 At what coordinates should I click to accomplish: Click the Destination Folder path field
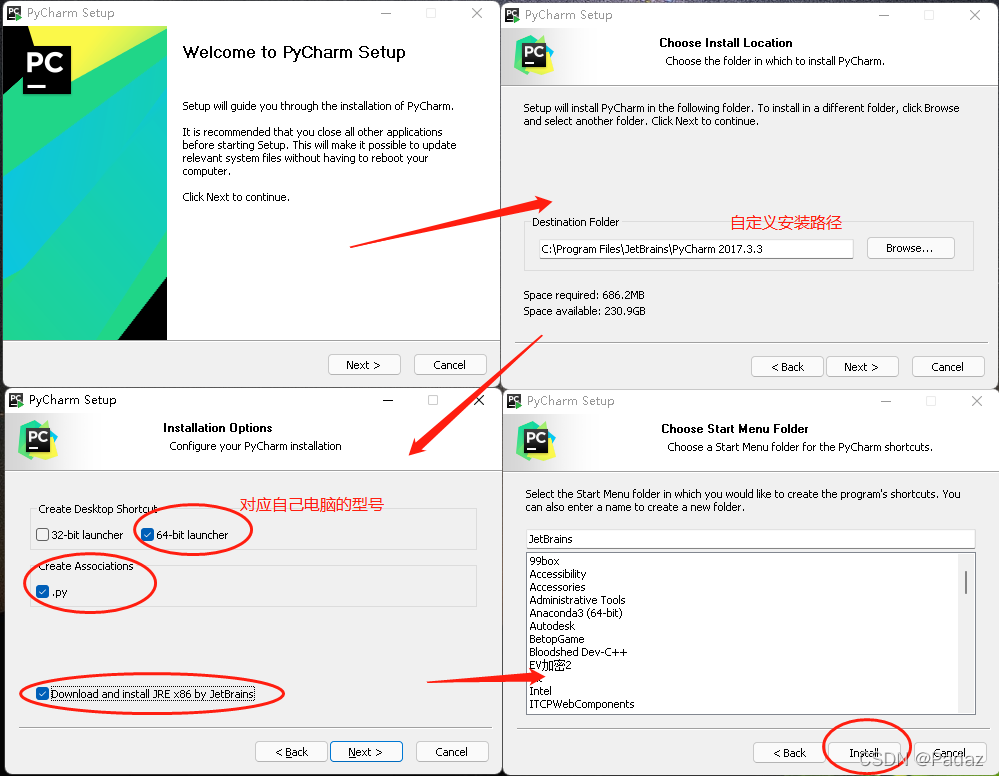[x=696, y=249]
